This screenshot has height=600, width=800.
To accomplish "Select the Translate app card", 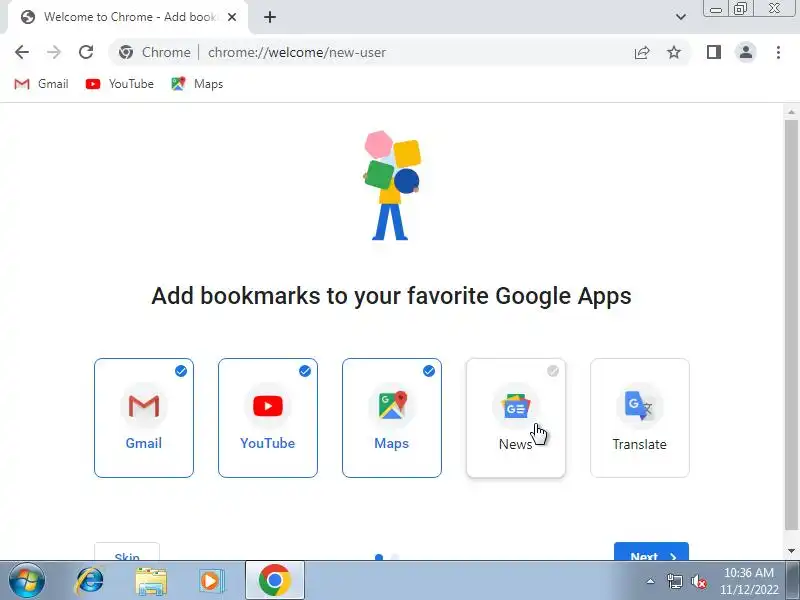I will [640, 418].
